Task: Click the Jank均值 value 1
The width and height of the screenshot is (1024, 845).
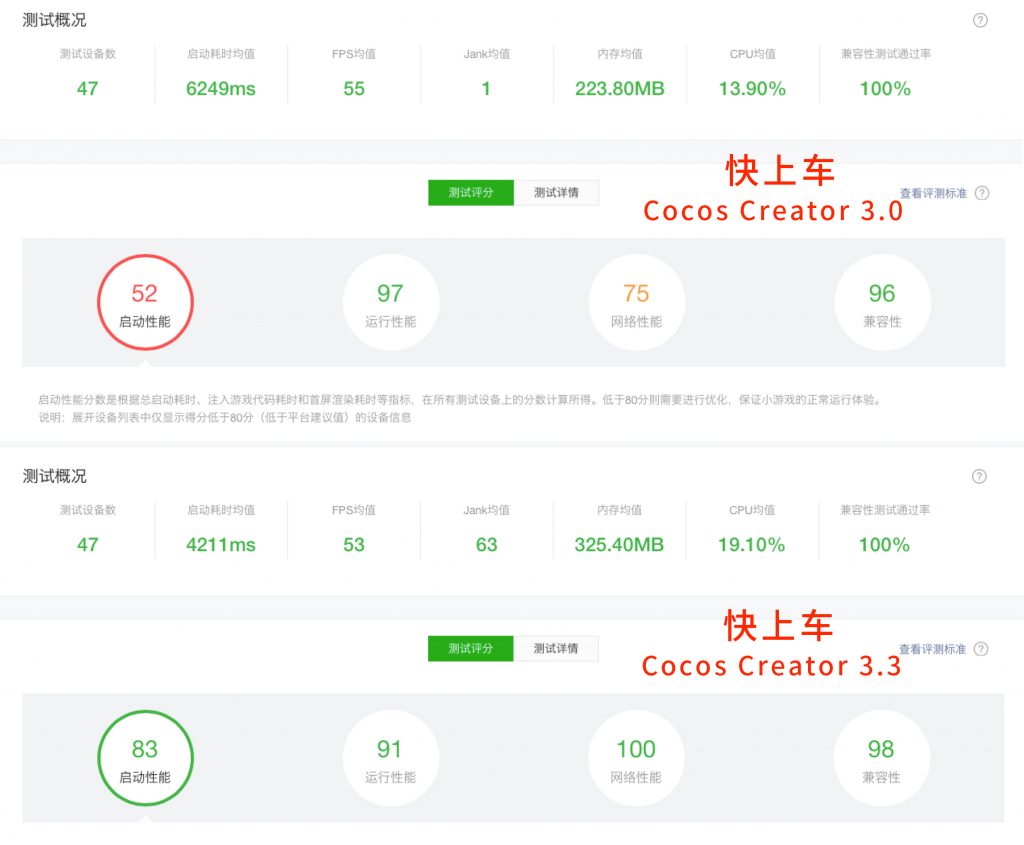Action: point(486,89)
